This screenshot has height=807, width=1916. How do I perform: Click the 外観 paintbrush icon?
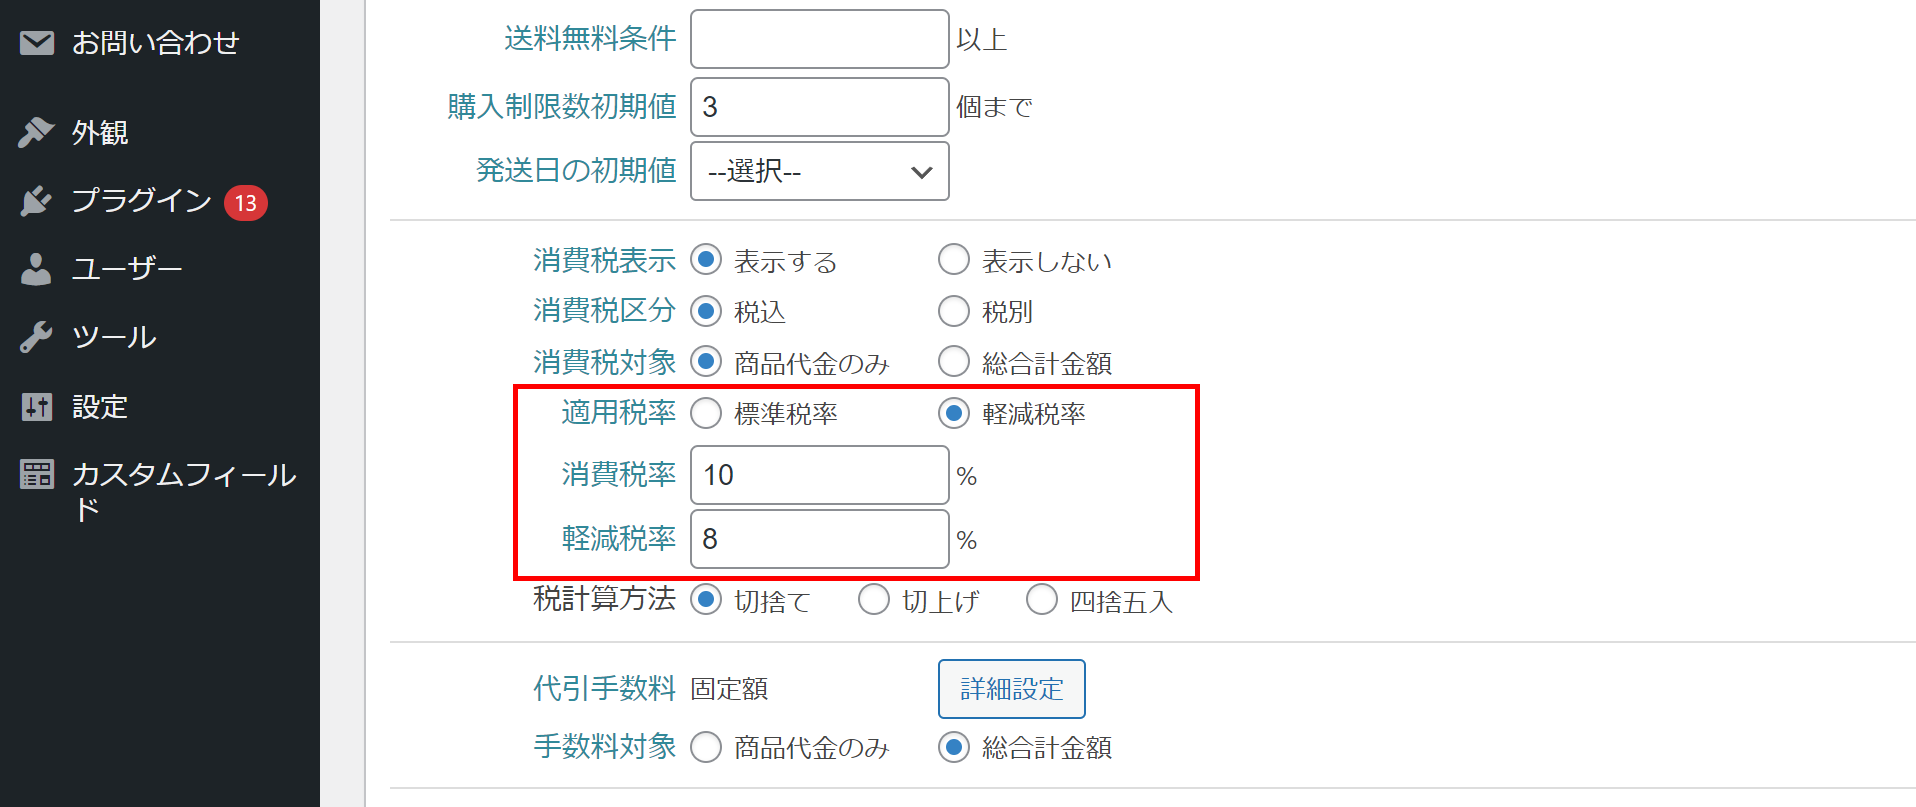37,132
